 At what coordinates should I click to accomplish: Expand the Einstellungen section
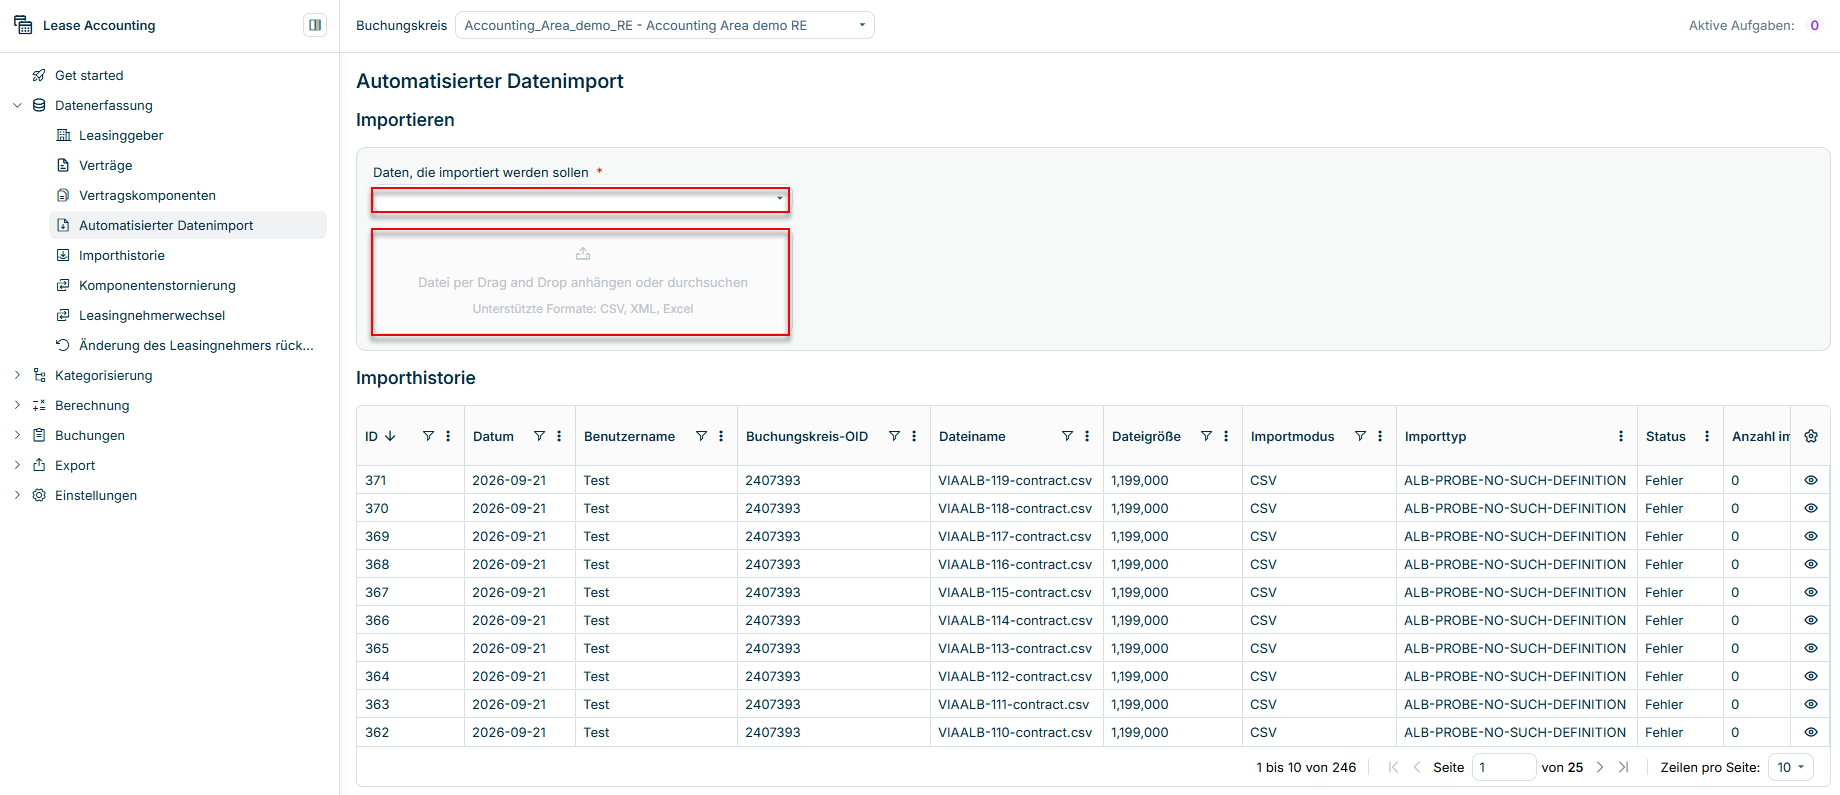(x=17, y=495)
